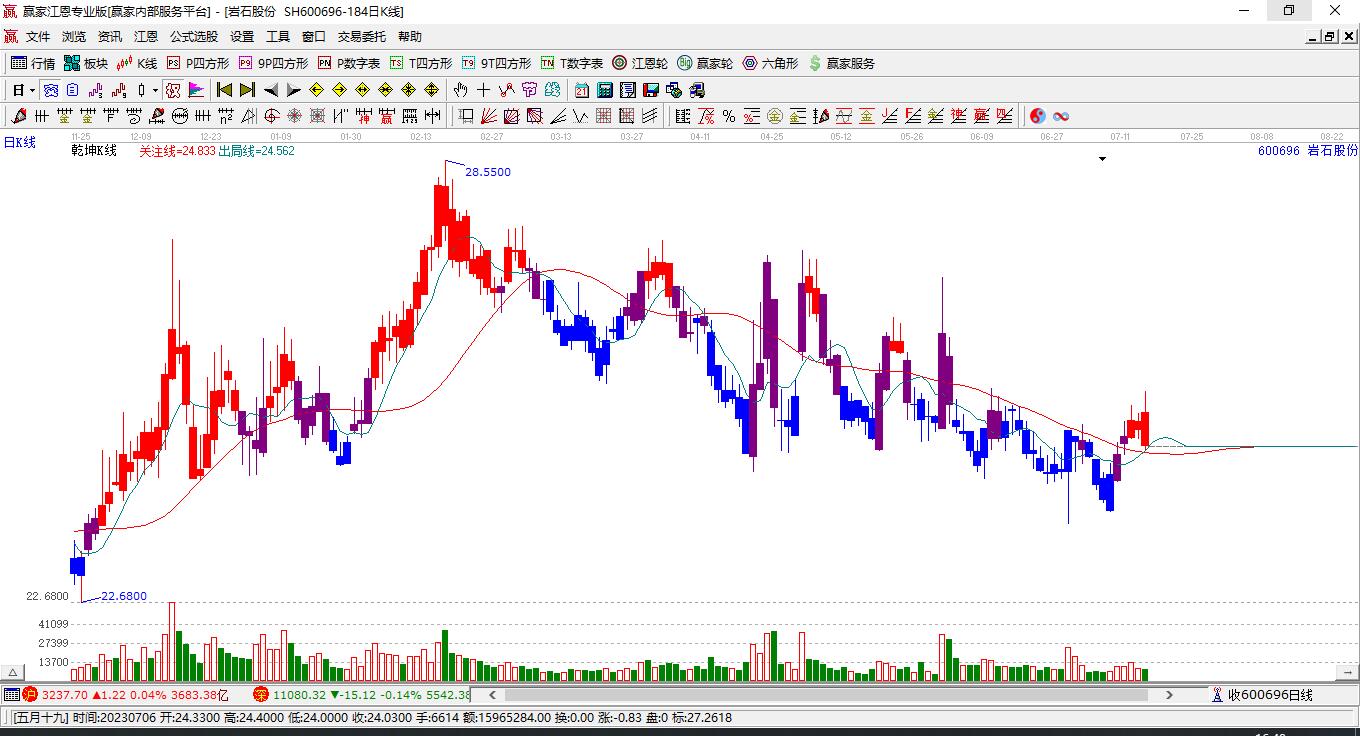Click the 22.6800 low price label
The height and width of the screenshot is (736, 1360).
click(124, 596)
